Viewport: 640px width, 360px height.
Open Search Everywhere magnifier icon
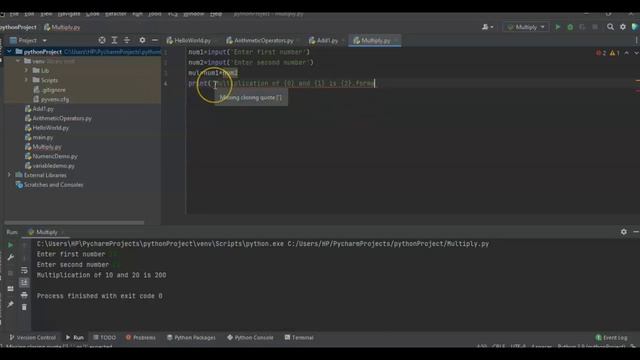point(610,27)
